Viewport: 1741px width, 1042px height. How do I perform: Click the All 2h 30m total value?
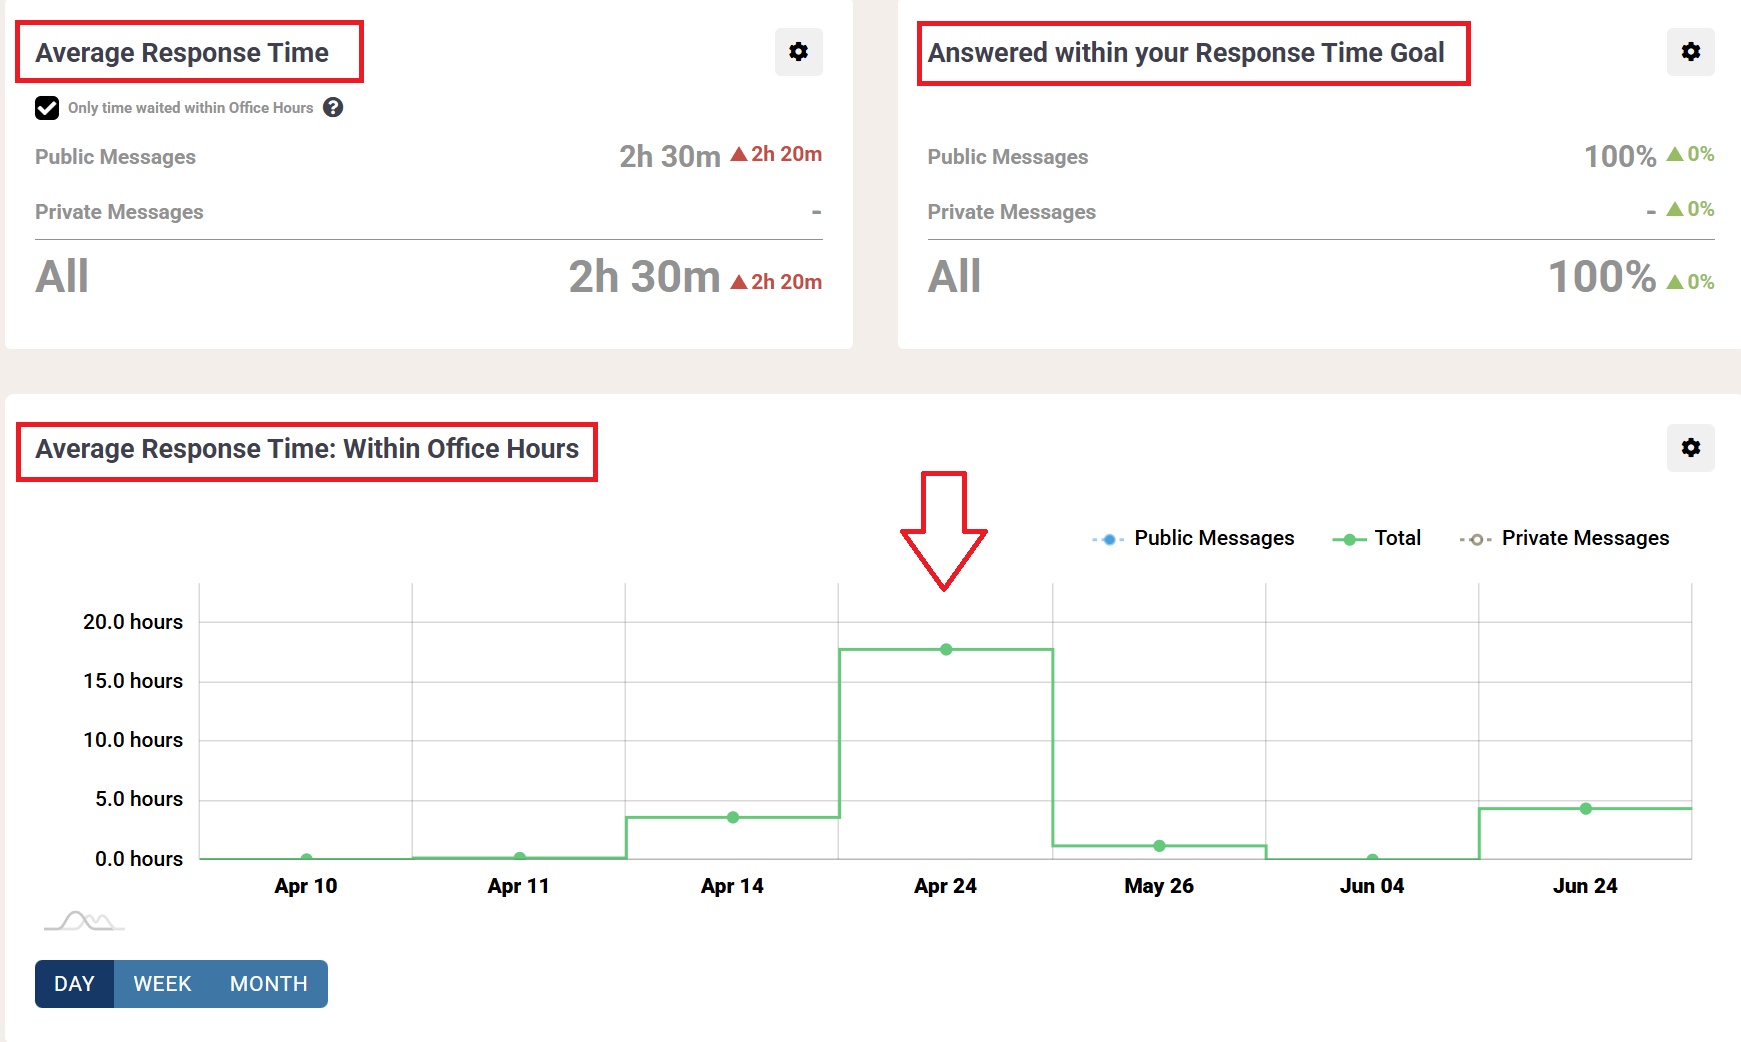pyautogui.click(x=644, y=277)
